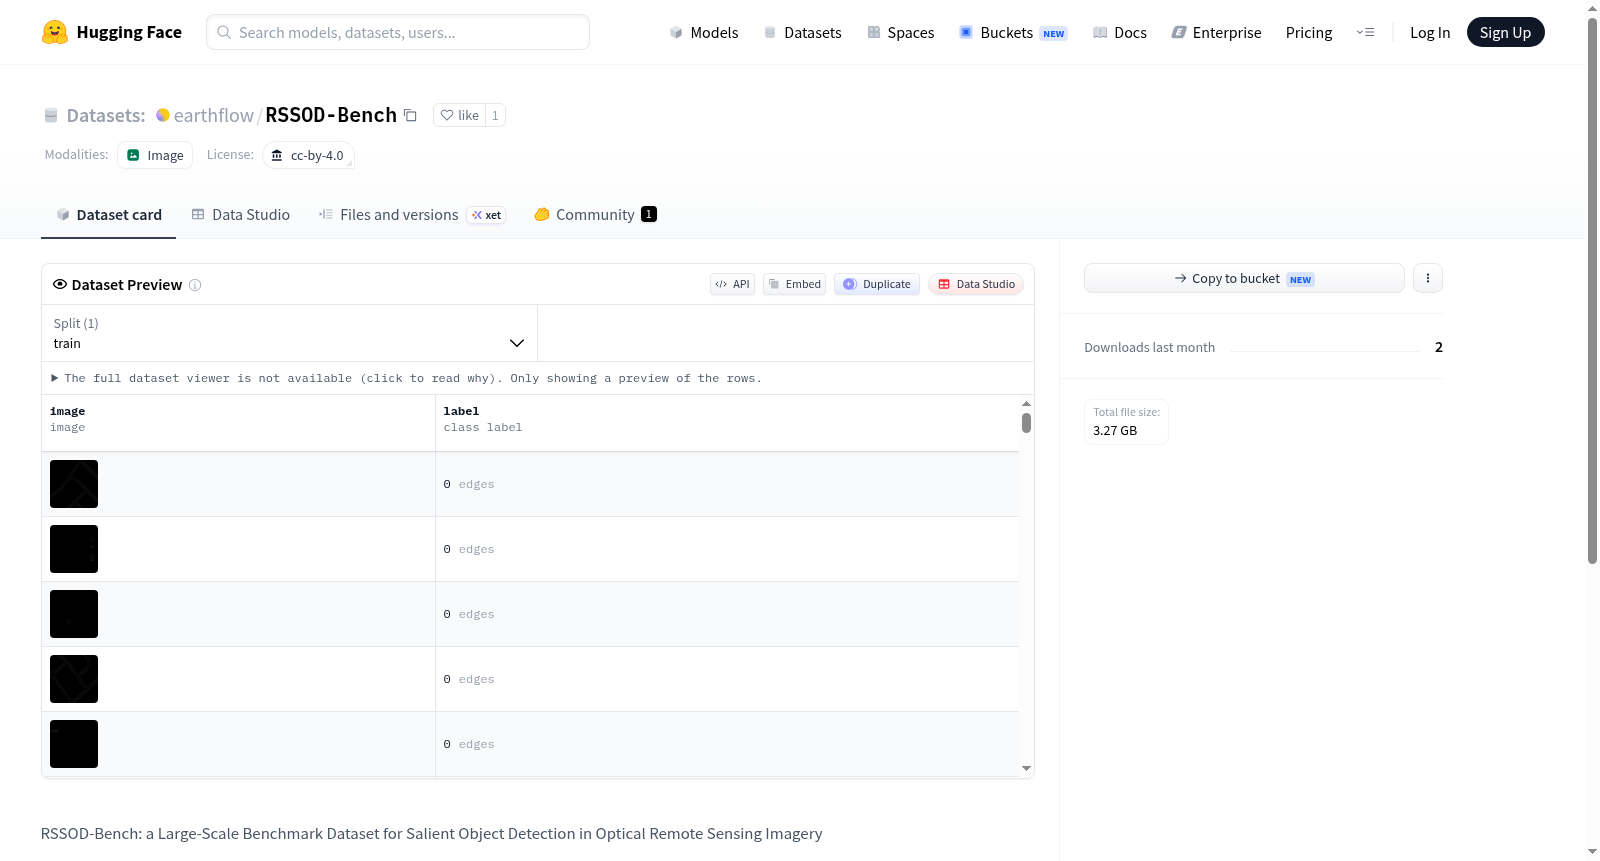Click the Hugging Face logo
Image resolution: width=1600 pixels, height=861 pixels.
tap(111, 32)
